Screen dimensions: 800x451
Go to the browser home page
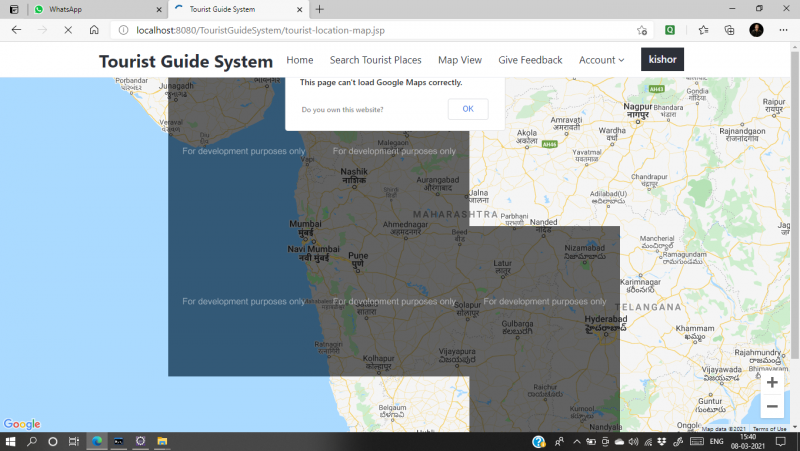click(x=94, y=30)
